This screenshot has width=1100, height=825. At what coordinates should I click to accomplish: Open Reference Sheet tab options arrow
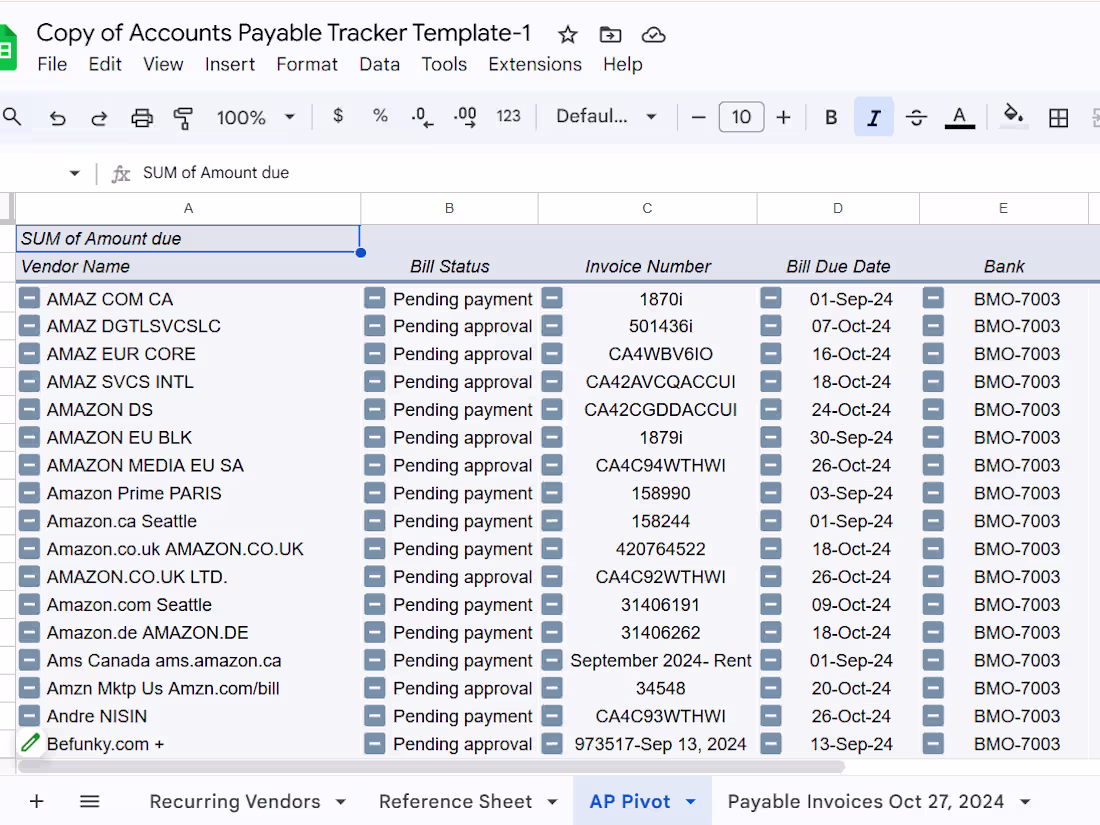point(552,802)
